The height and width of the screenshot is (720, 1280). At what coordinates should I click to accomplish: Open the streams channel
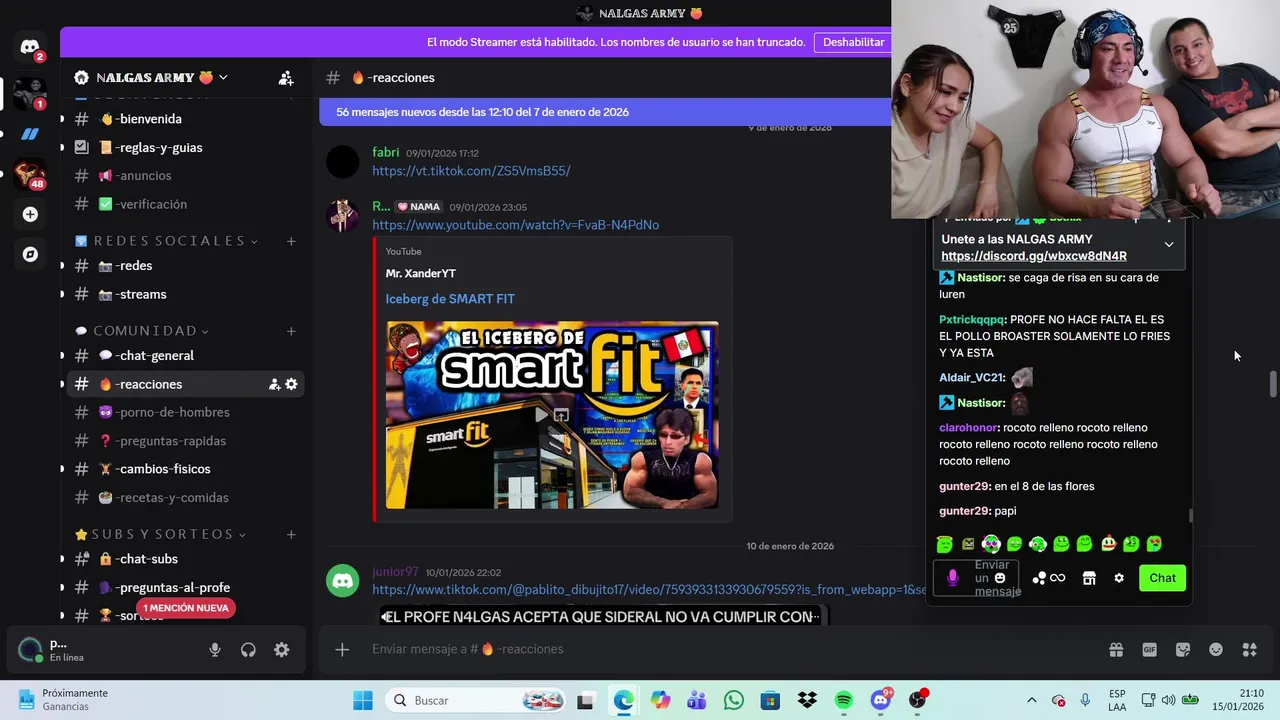(x=185, y=294)
